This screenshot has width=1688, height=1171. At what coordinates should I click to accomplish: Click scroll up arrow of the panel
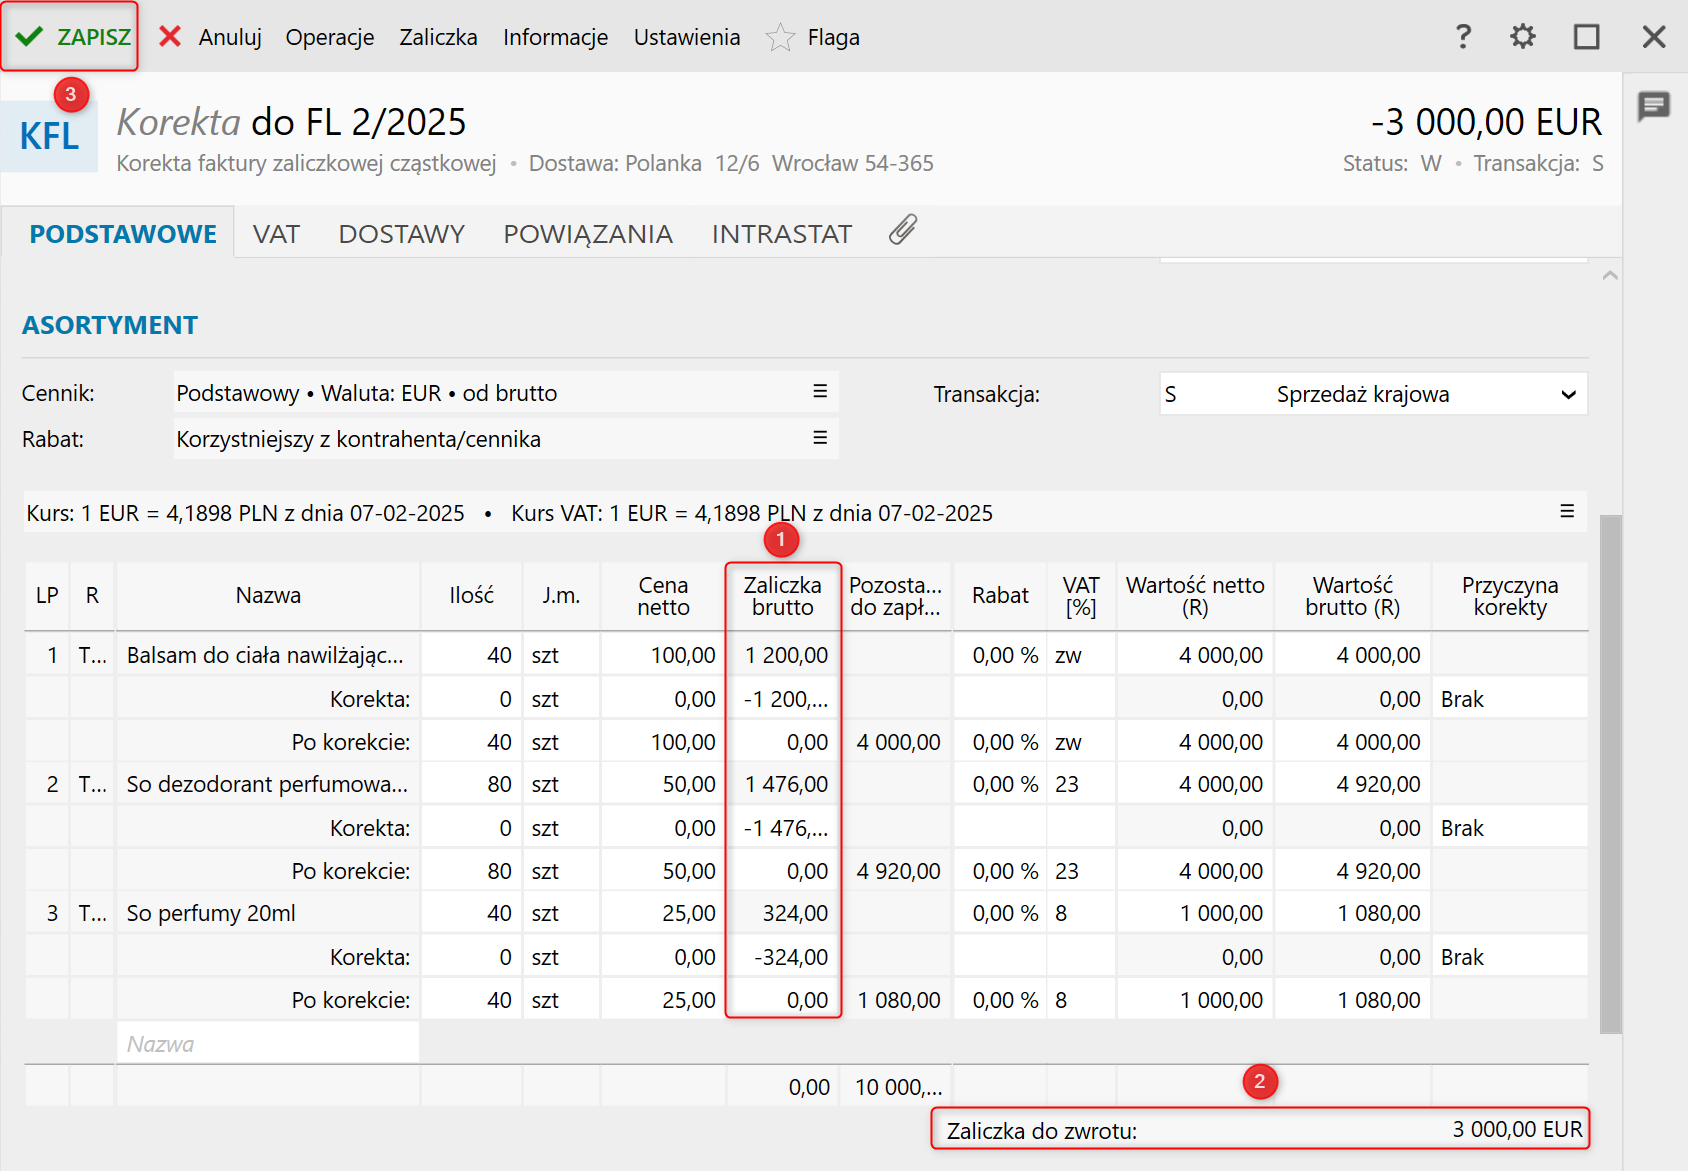pos(1610,275)
